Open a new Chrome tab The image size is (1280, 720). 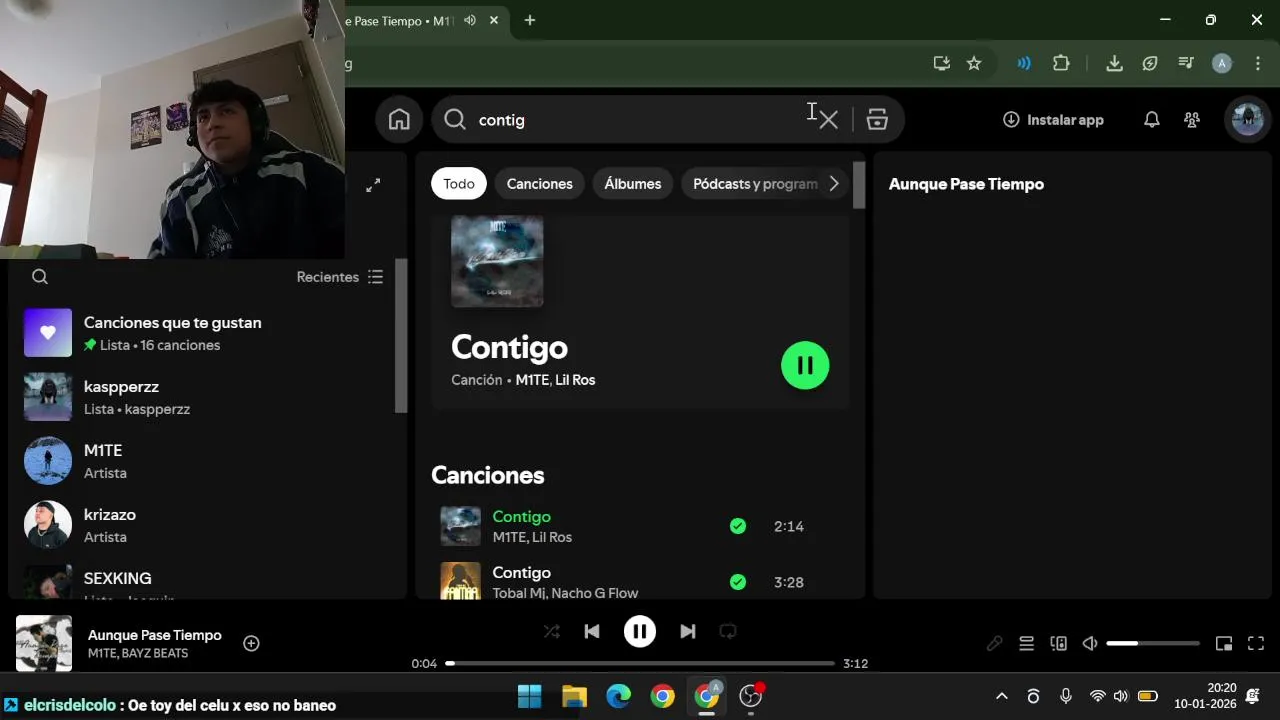(x=530, y=20)
